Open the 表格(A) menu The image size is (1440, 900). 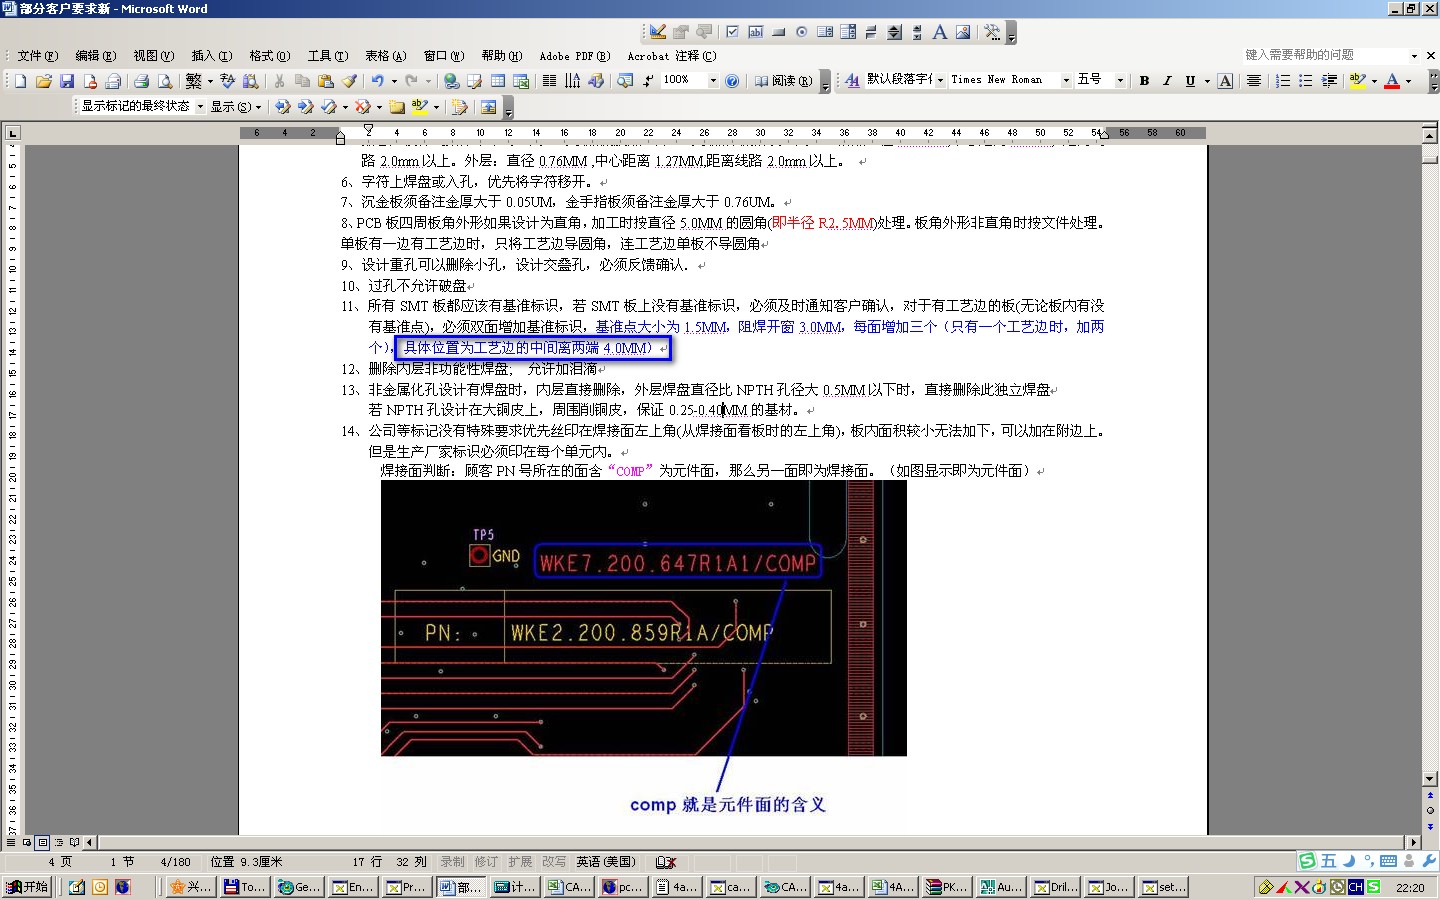(x=385, y=56)
